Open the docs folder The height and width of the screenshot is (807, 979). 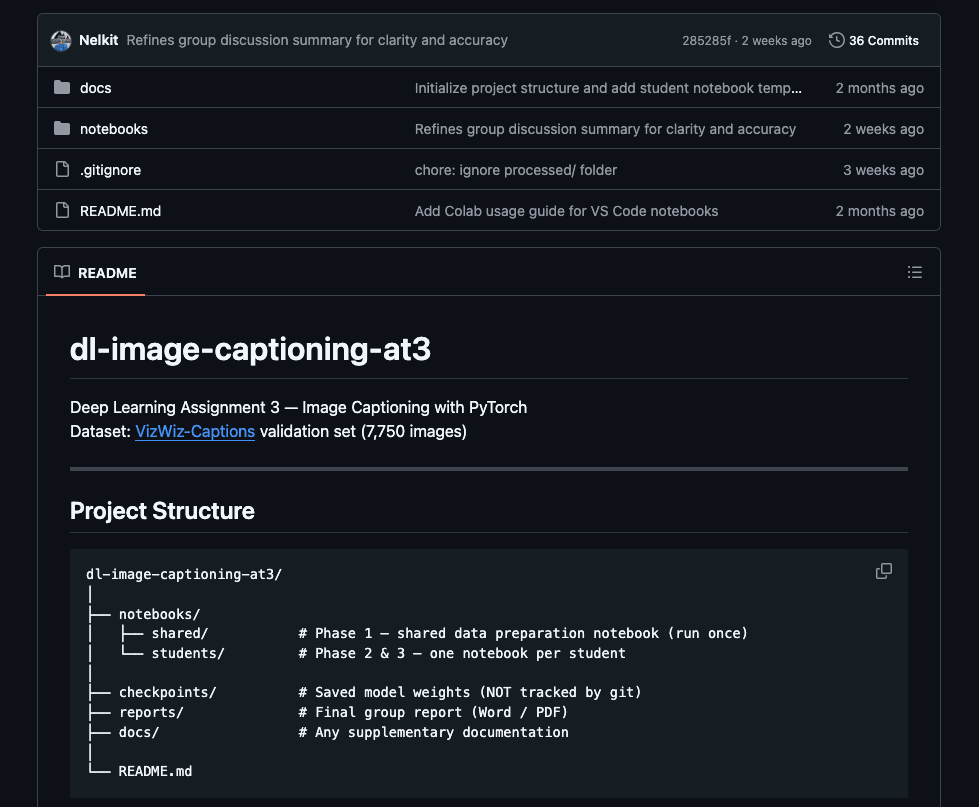(96, 88)
